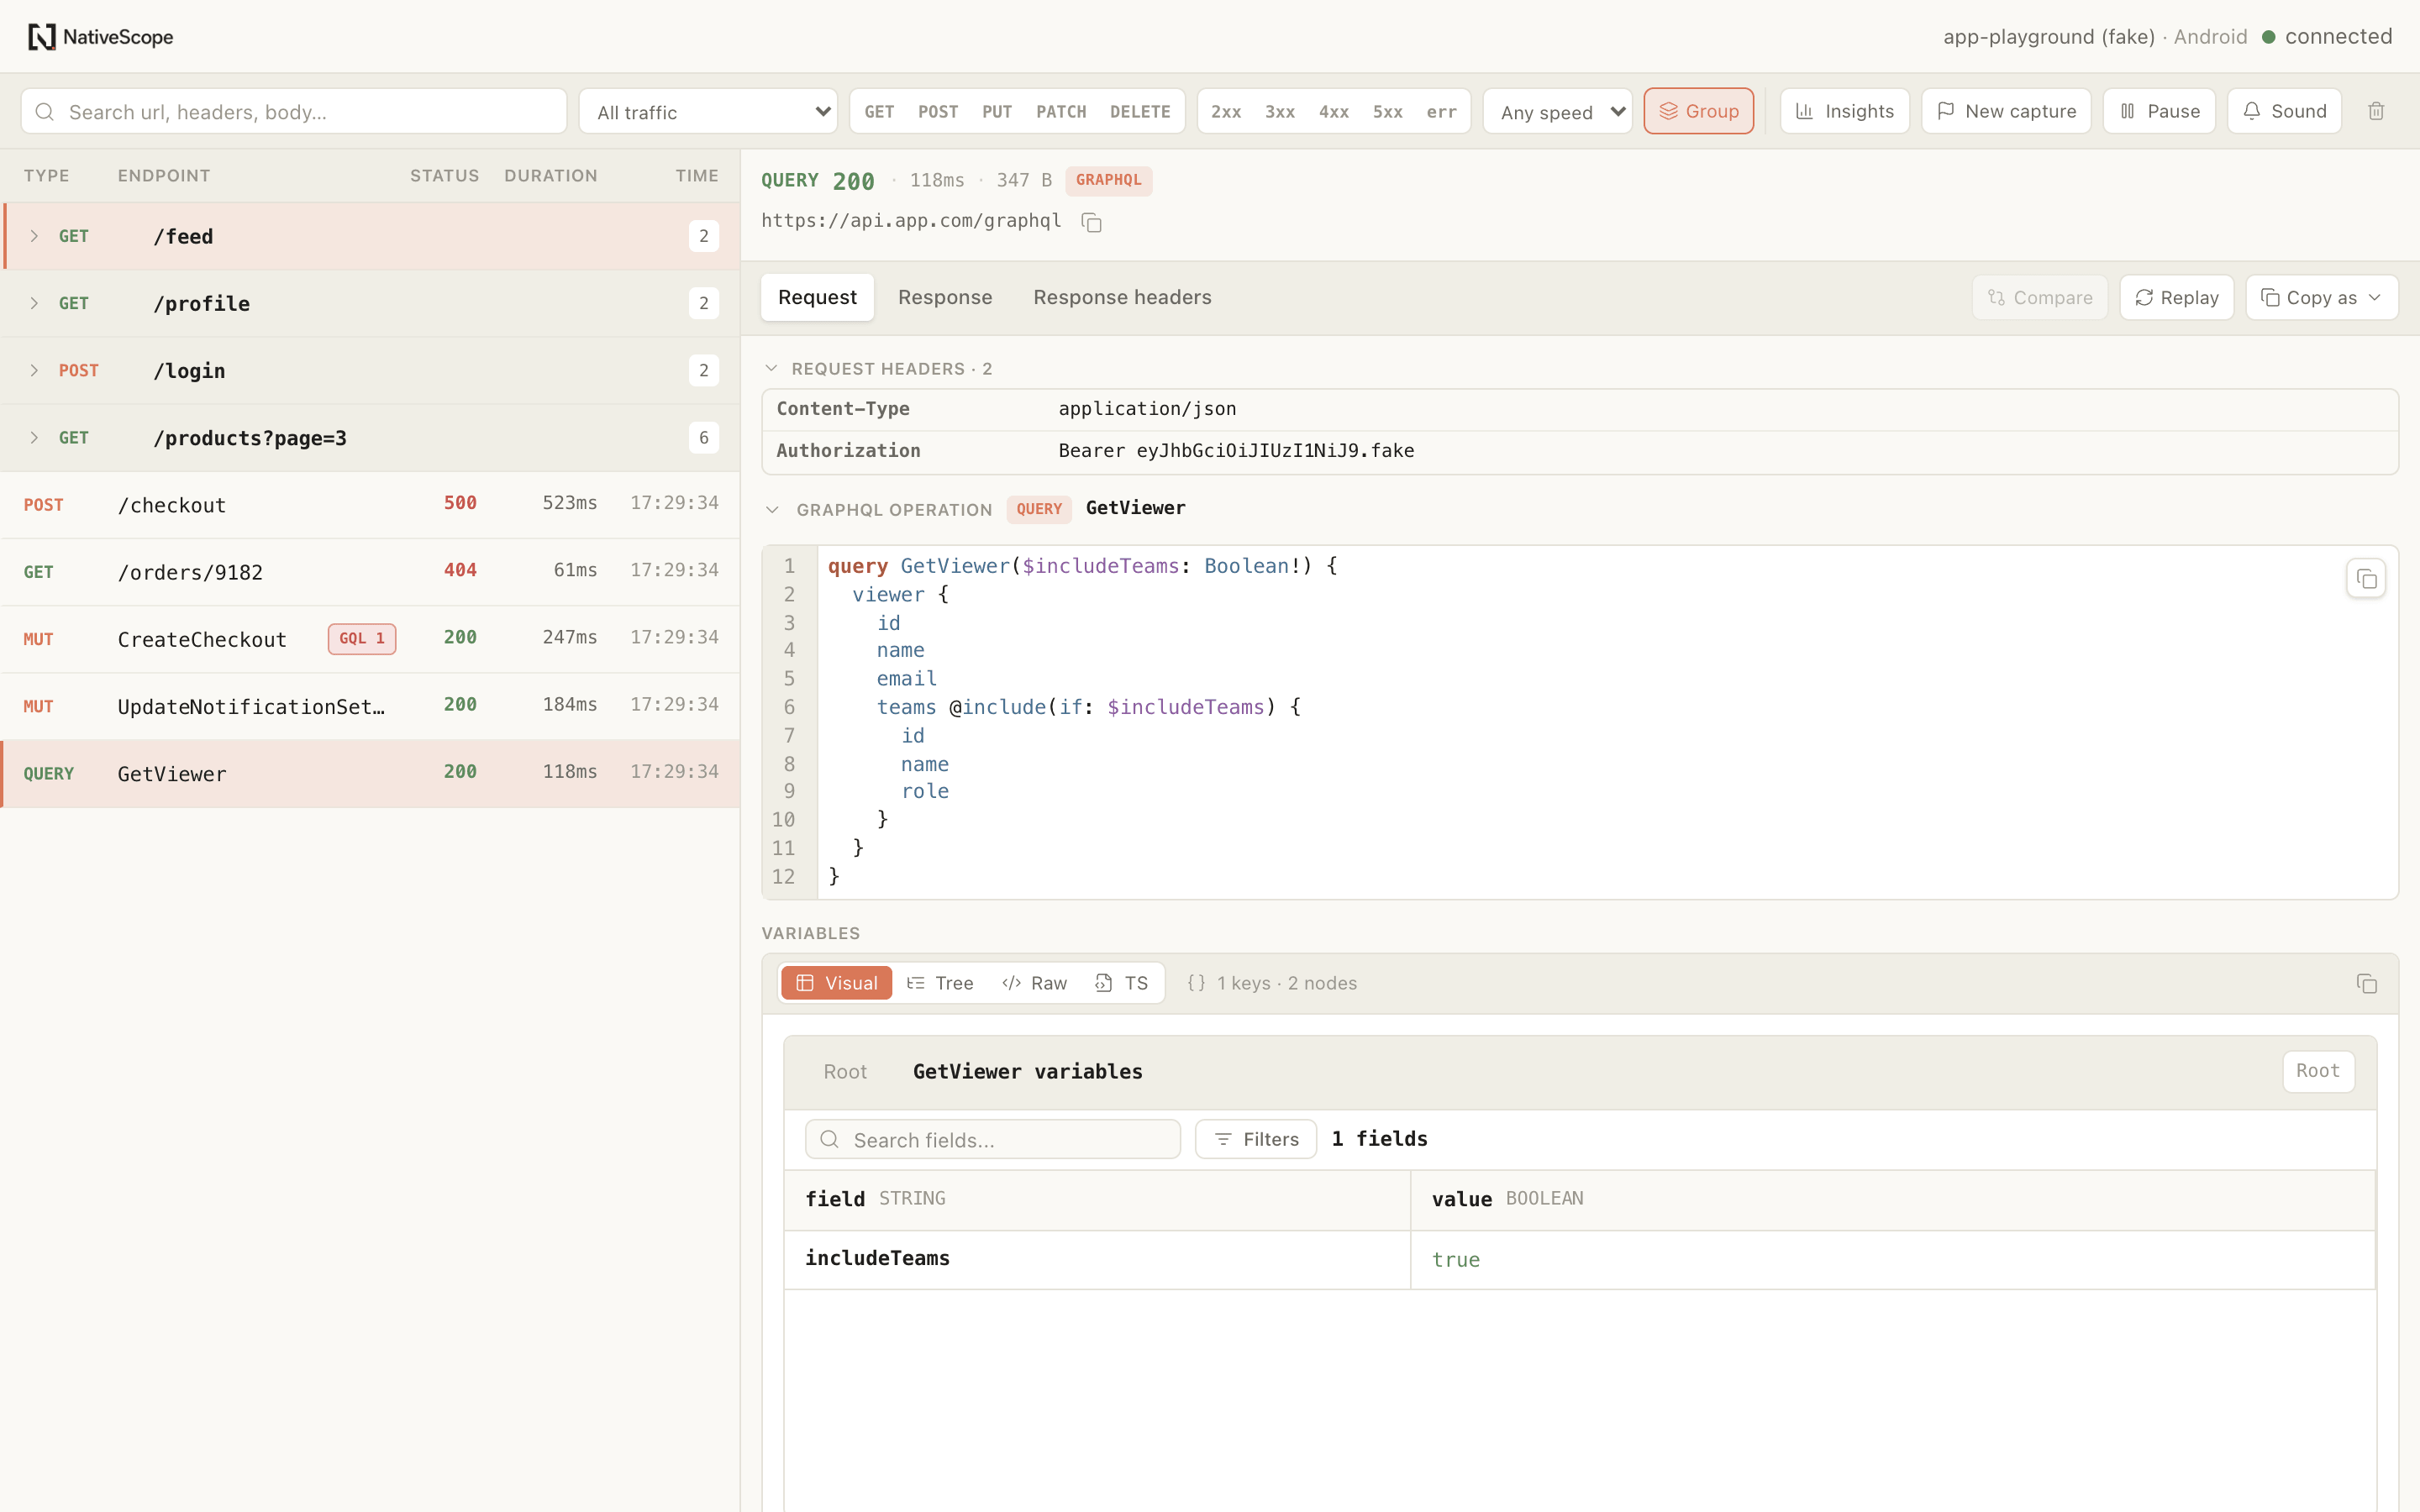The height and width of the screenshot is (1512, 2420).
Task: Open the Response headers tab
Action: click(1122, 297)
